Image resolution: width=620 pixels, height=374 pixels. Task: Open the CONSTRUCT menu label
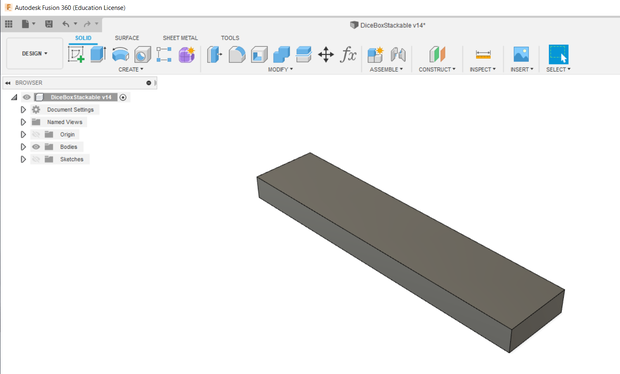[437, 70]
